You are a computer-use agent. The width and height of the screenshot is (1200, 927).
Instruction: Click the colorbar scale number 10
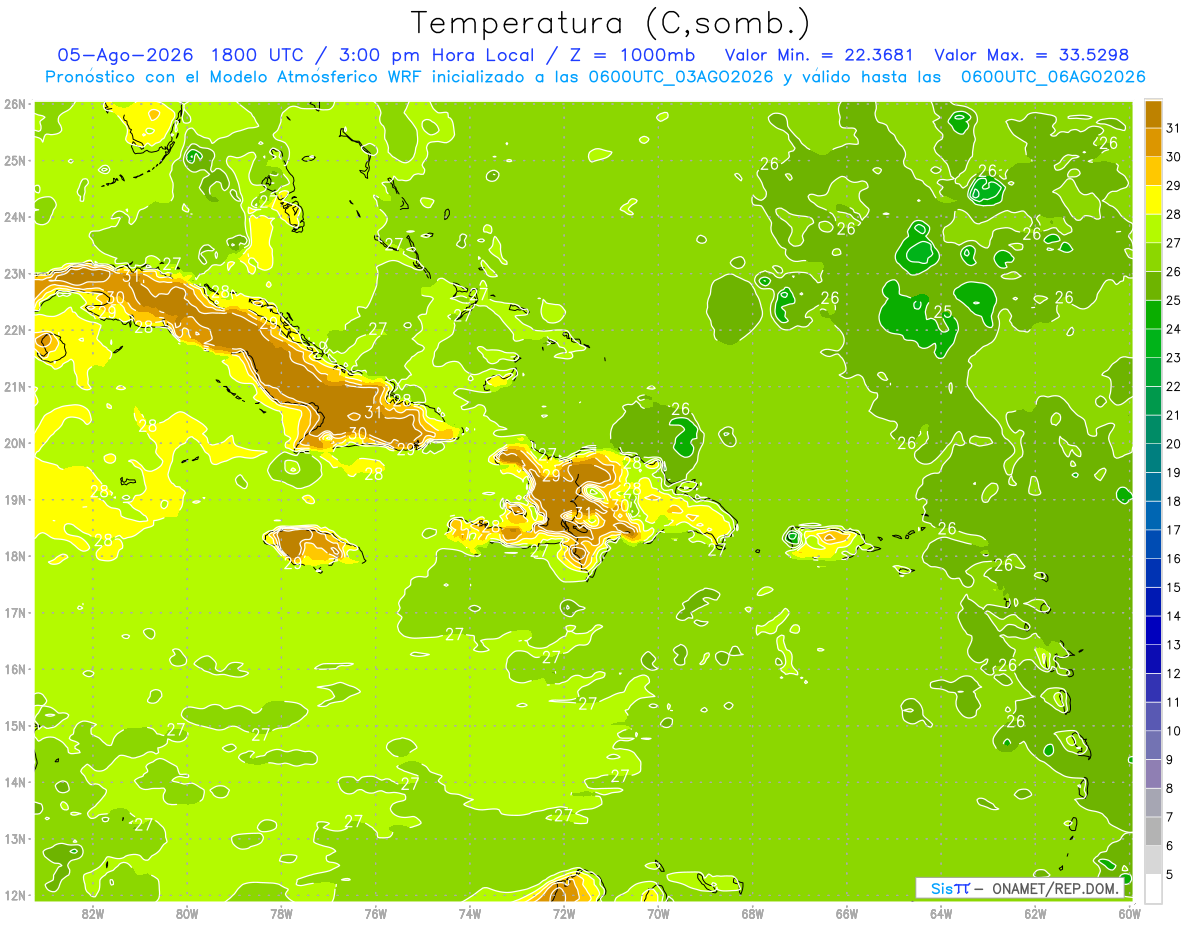(1173, 731)
